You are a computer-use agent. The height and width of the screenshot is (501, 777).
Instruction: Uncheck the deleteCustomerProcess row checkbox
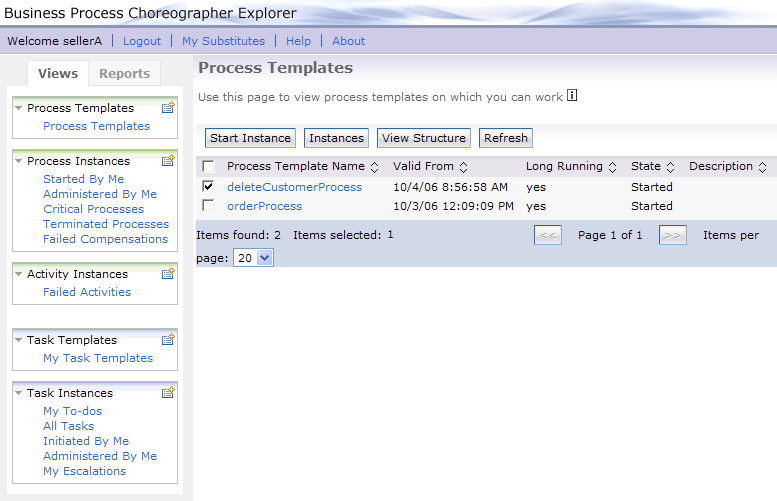[209, 186]
